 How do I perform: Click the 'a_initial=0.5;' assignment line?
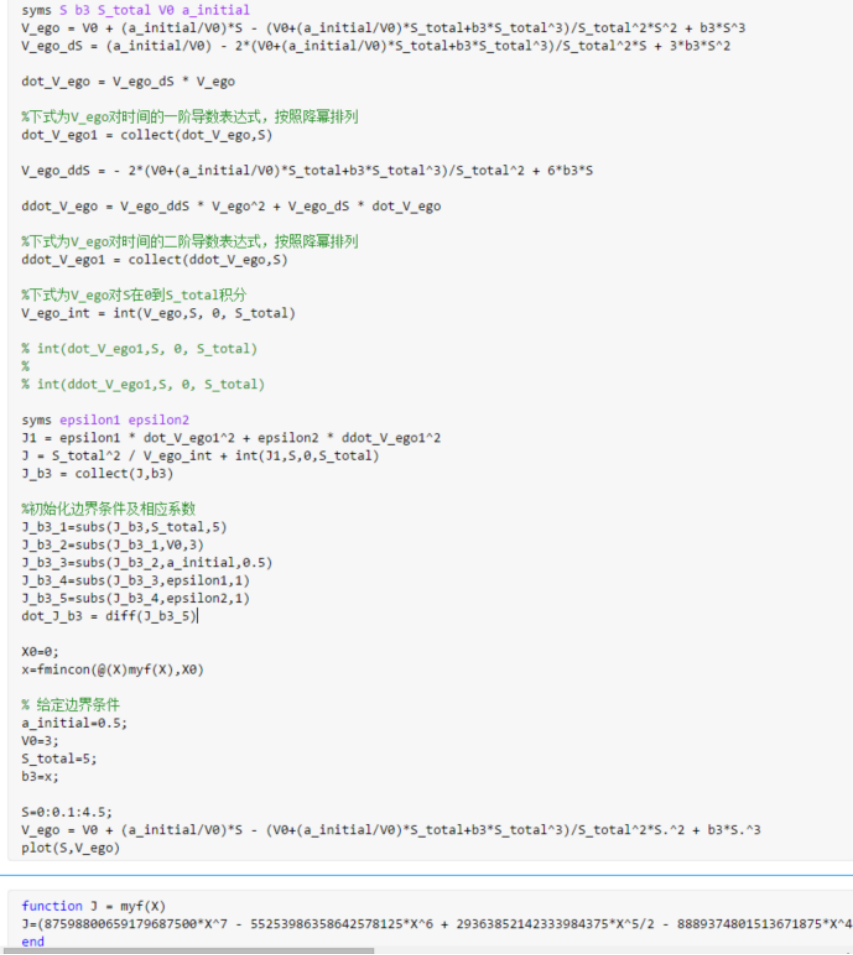74,722
